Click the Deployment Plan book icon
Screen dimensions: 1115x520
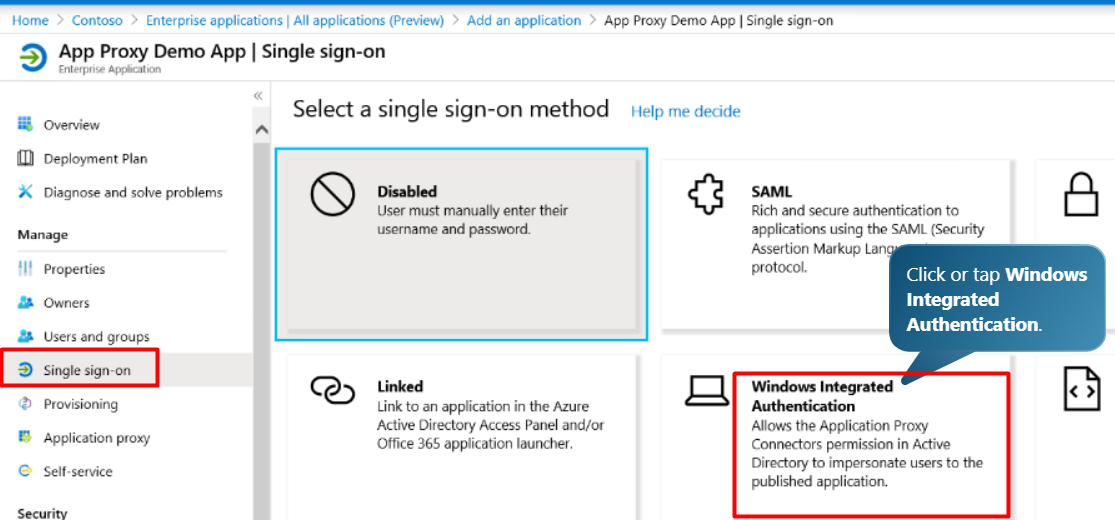pos(26,158)
